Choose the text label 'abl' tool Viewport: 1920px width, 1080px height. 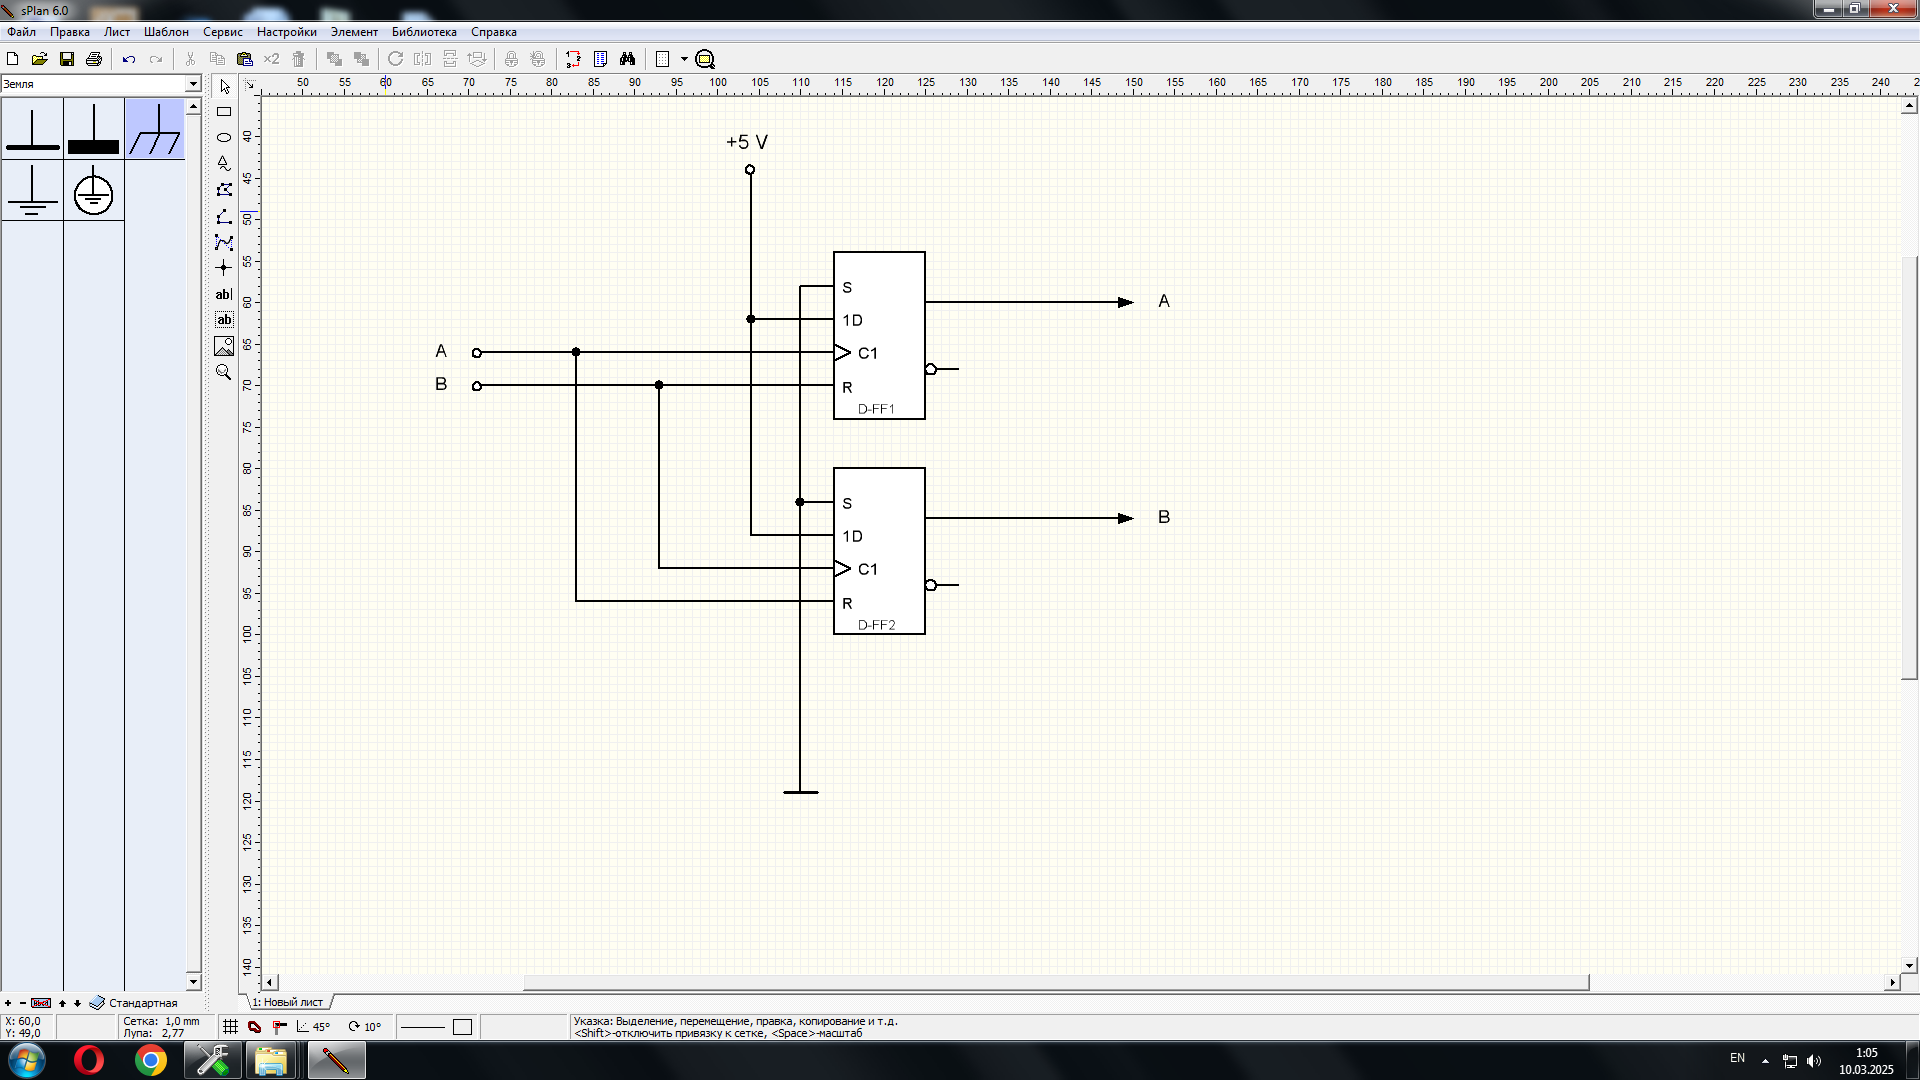(x=224, y=294)
